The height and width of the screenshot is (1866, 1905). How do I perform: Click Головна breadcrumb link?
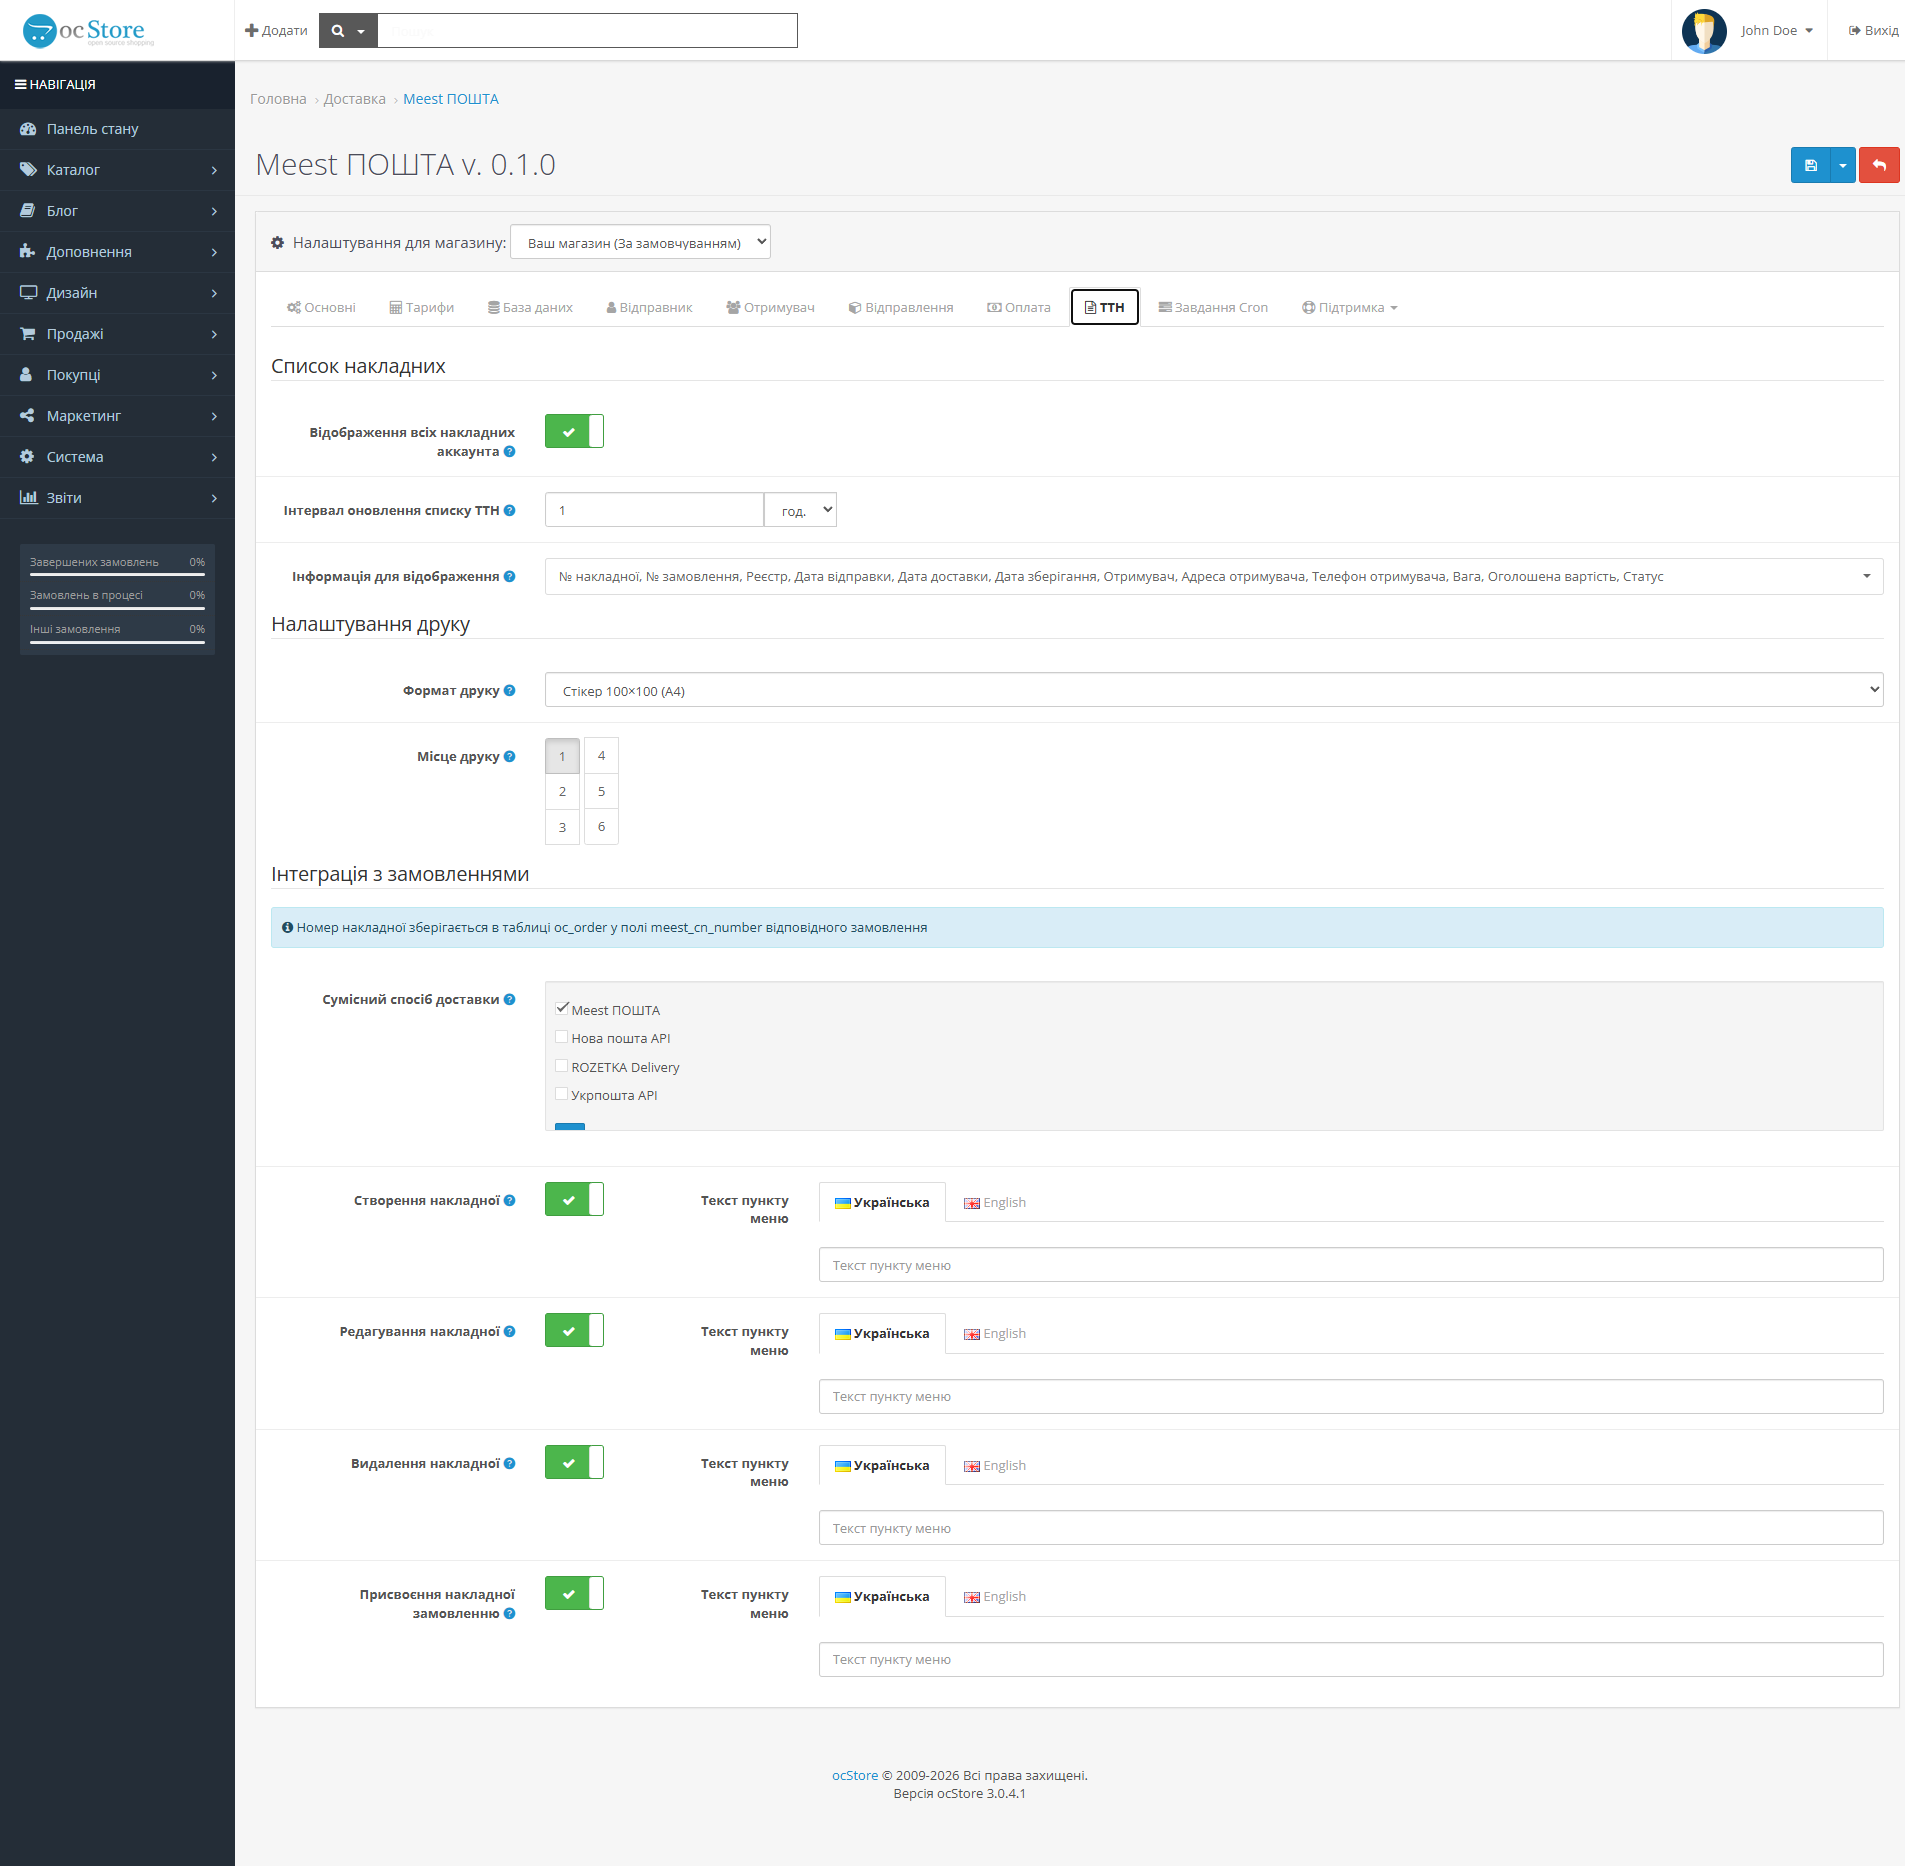(x=278, y=99)
